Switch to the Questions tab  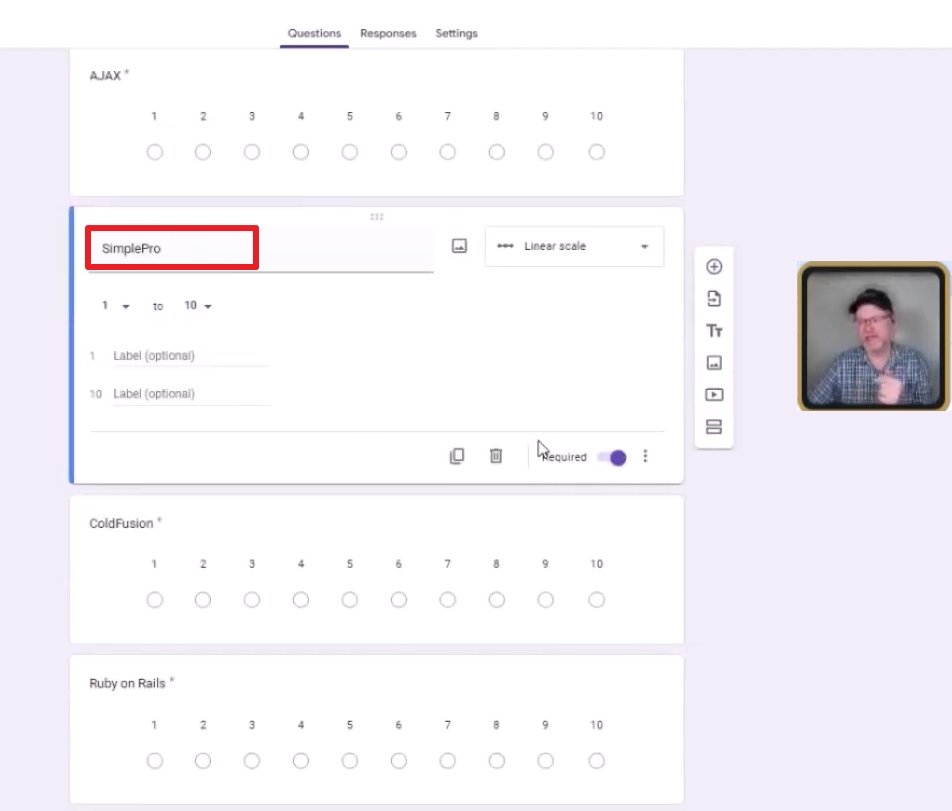pos(314,33)
